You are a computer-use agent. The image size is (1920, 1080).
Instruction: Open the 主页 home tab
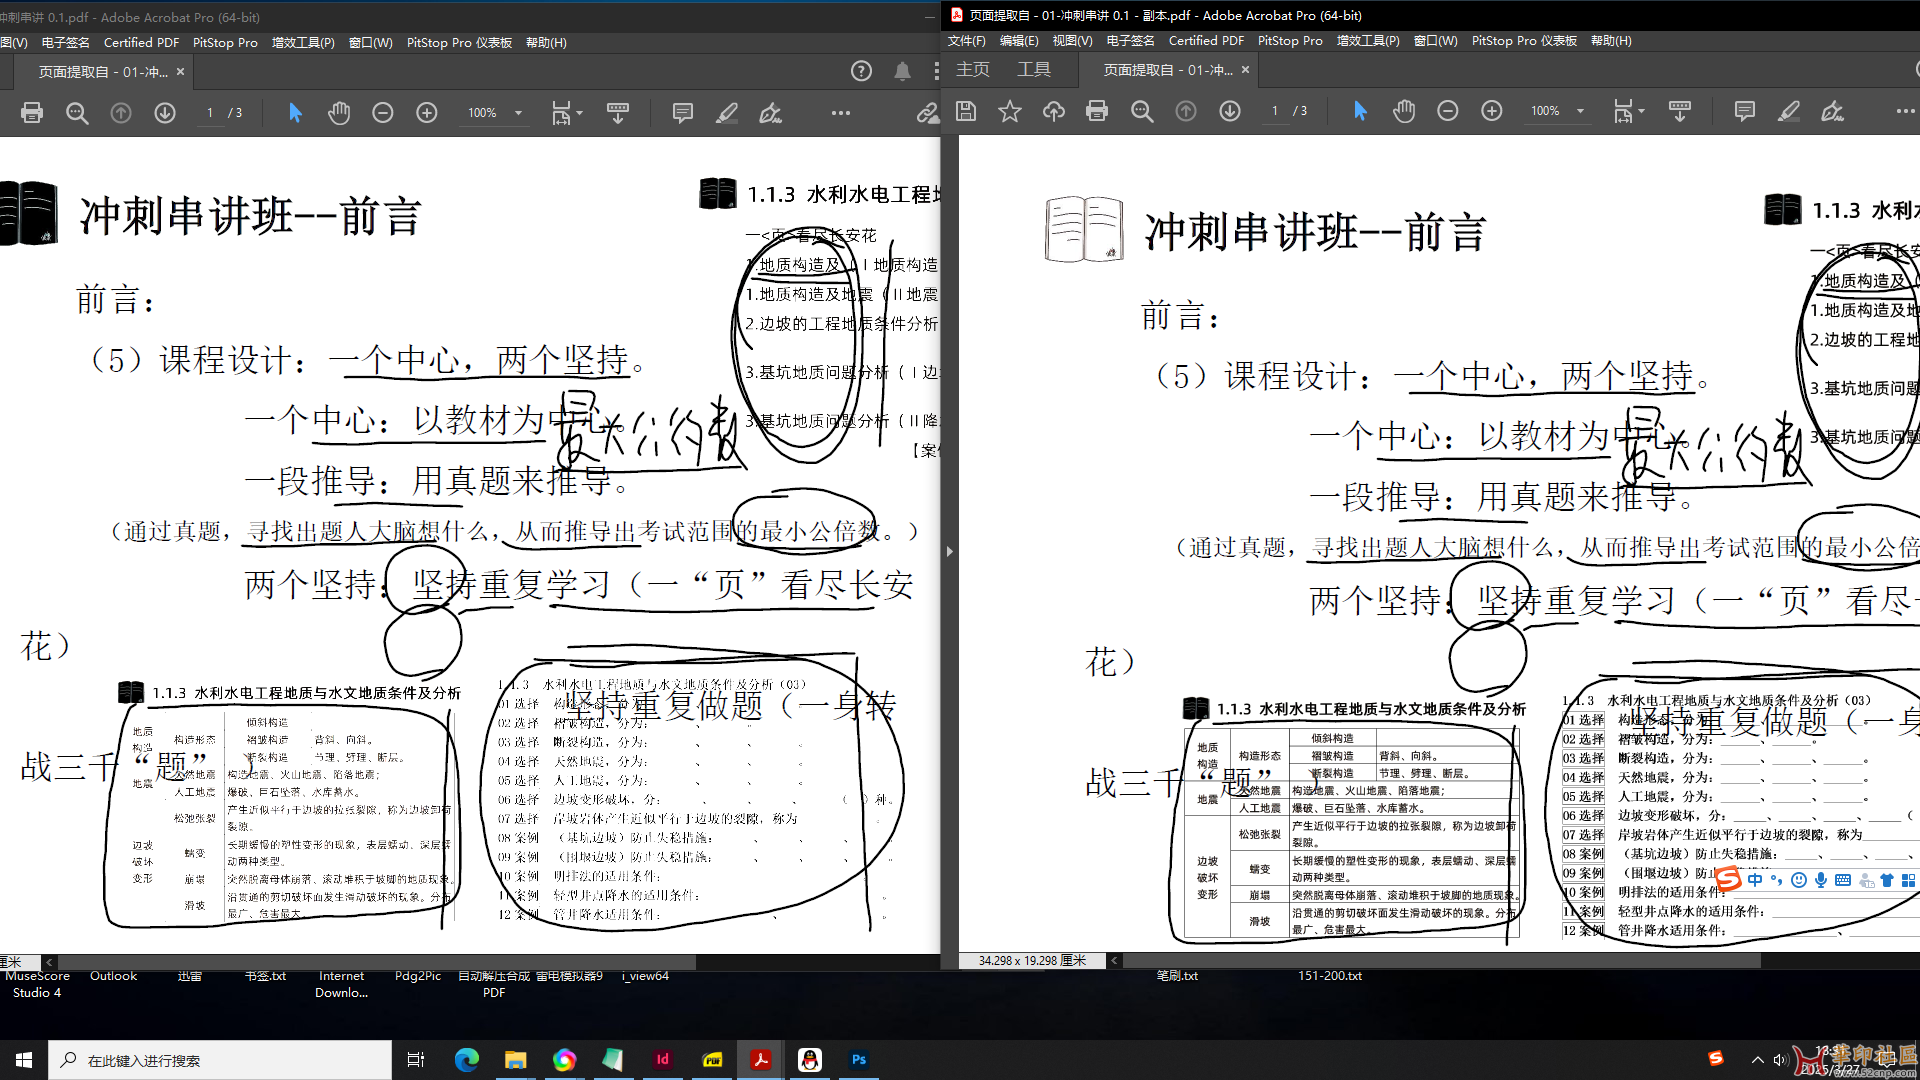point(972,69)
